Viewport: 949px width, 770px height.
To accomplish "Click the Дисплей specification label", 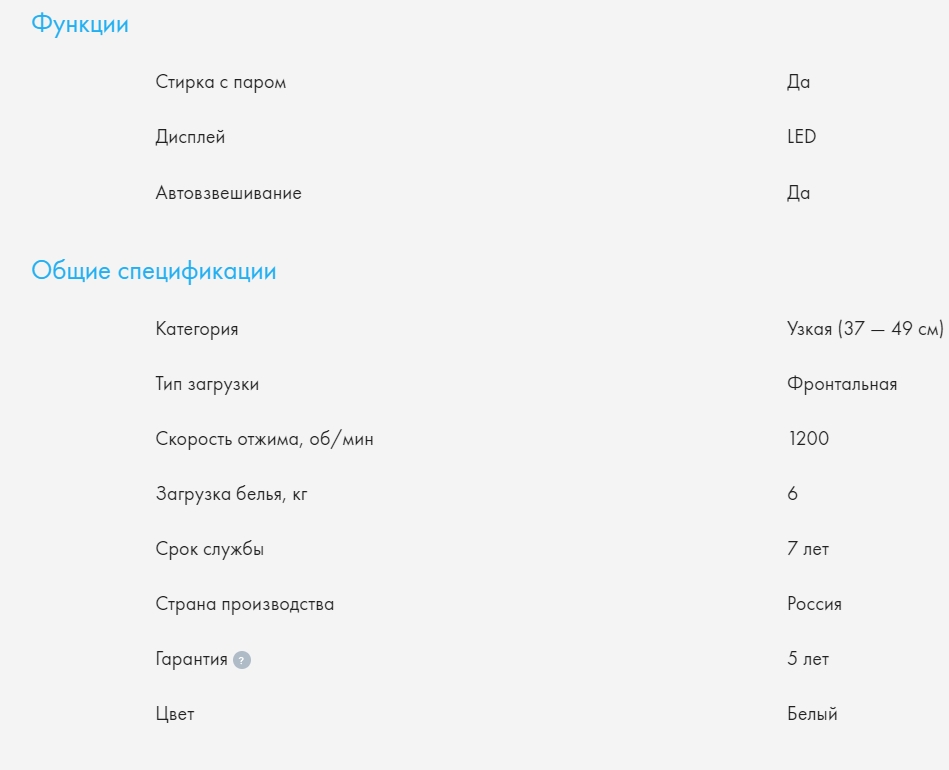I will [x=191, y=137].
